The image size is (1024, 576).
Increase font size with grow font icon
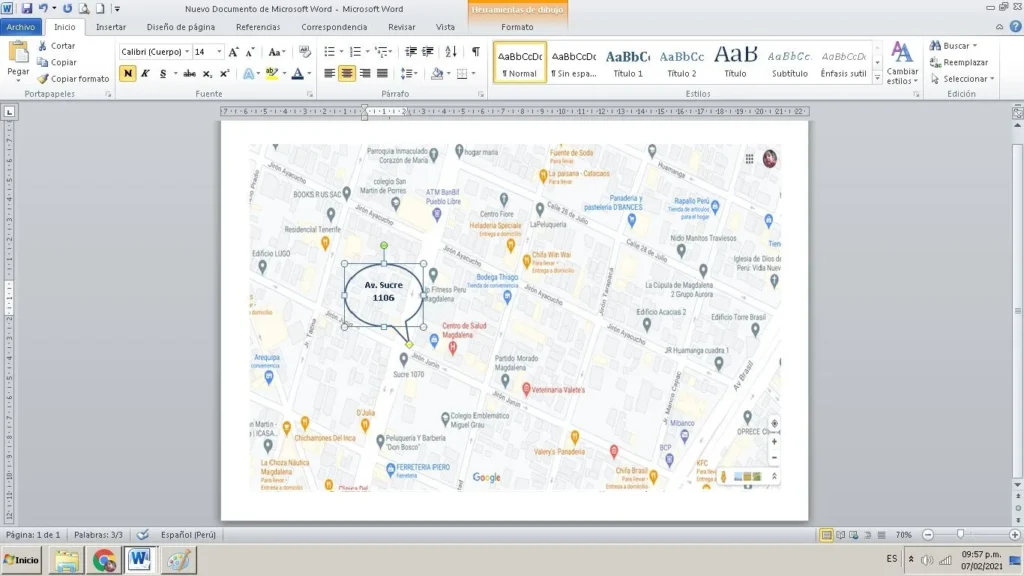coord(233,52)
